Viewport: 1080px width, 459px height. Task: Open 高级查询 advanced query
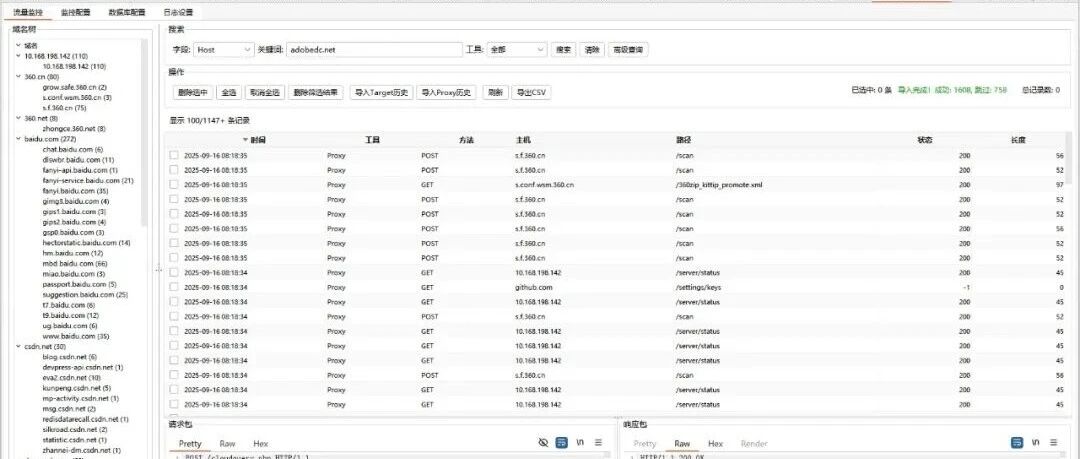[x=628, y=50]
